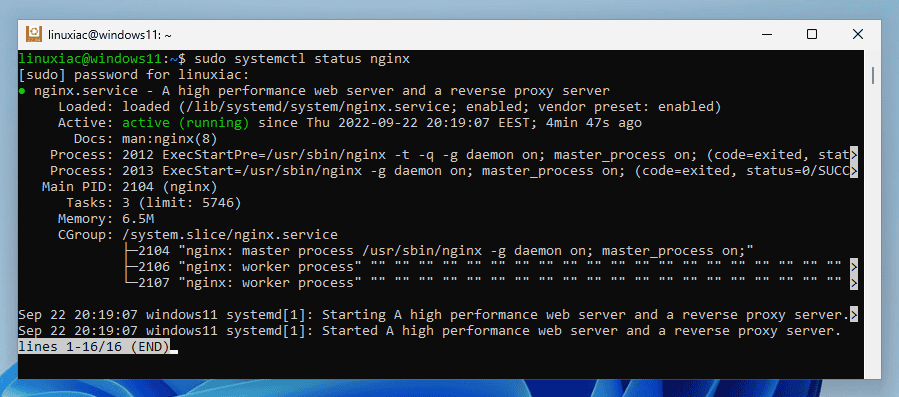Click the truncation arrow on ExecStart line
This screenshot has width=899, height=397.
pos(854,171)
